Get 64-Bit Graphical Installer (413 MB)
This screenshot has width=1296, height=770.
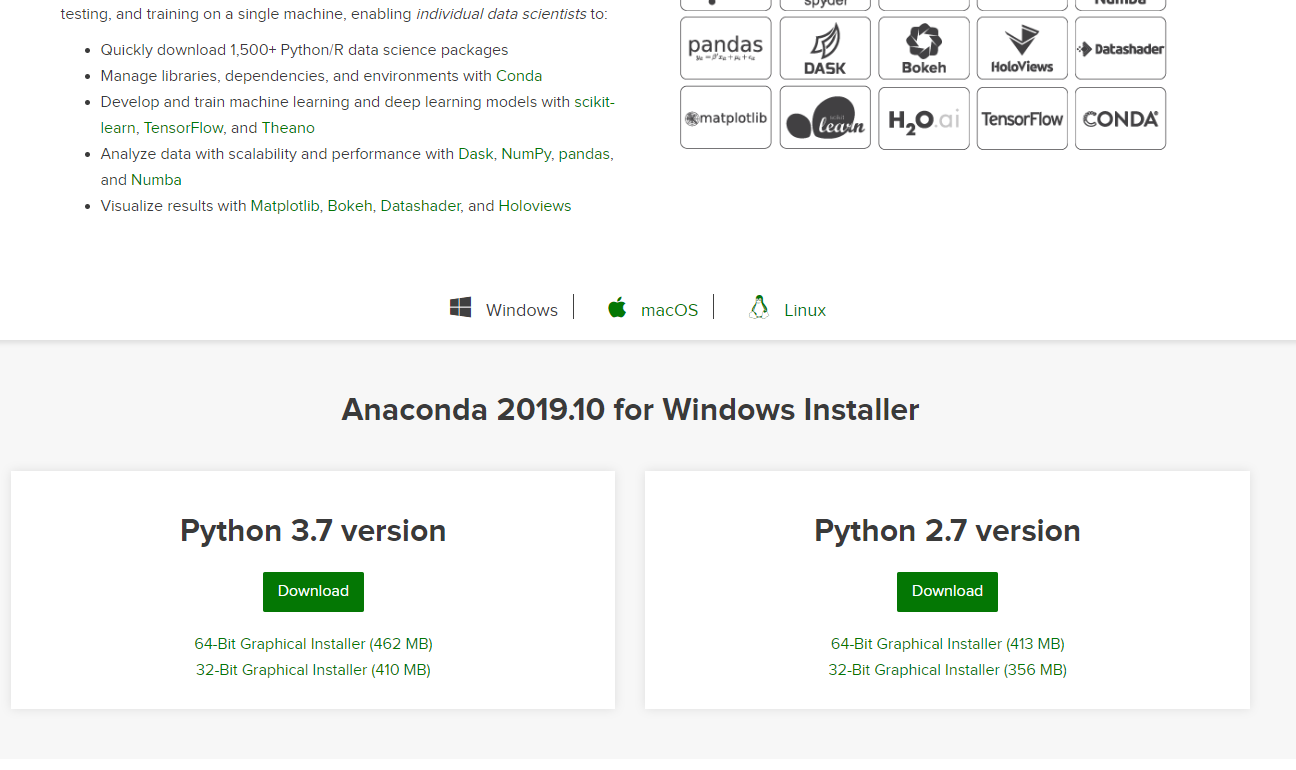click(x=947, y=644)
